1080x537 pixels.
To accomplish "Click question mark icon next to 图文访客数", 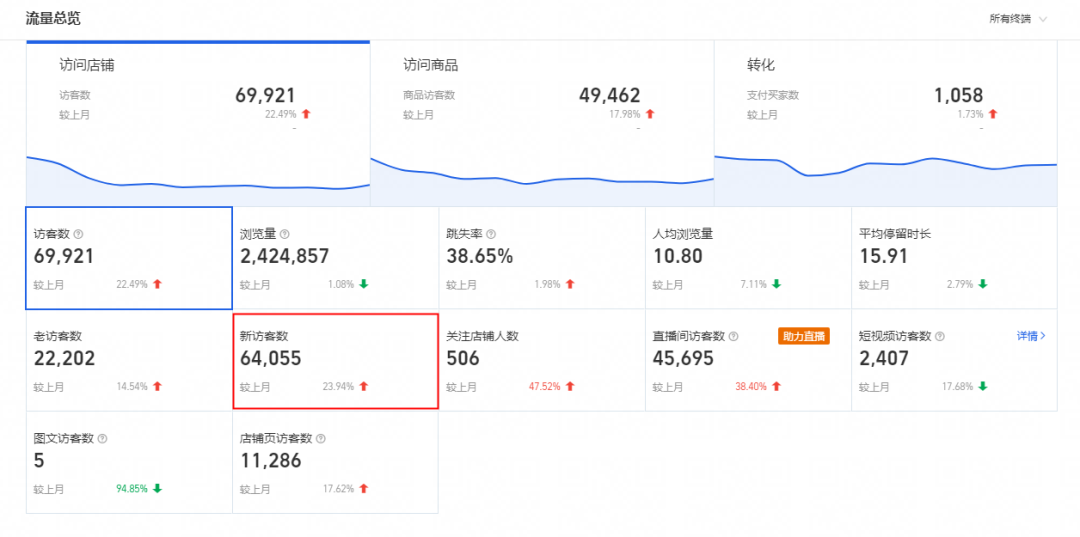I will [x=103, y=439].
